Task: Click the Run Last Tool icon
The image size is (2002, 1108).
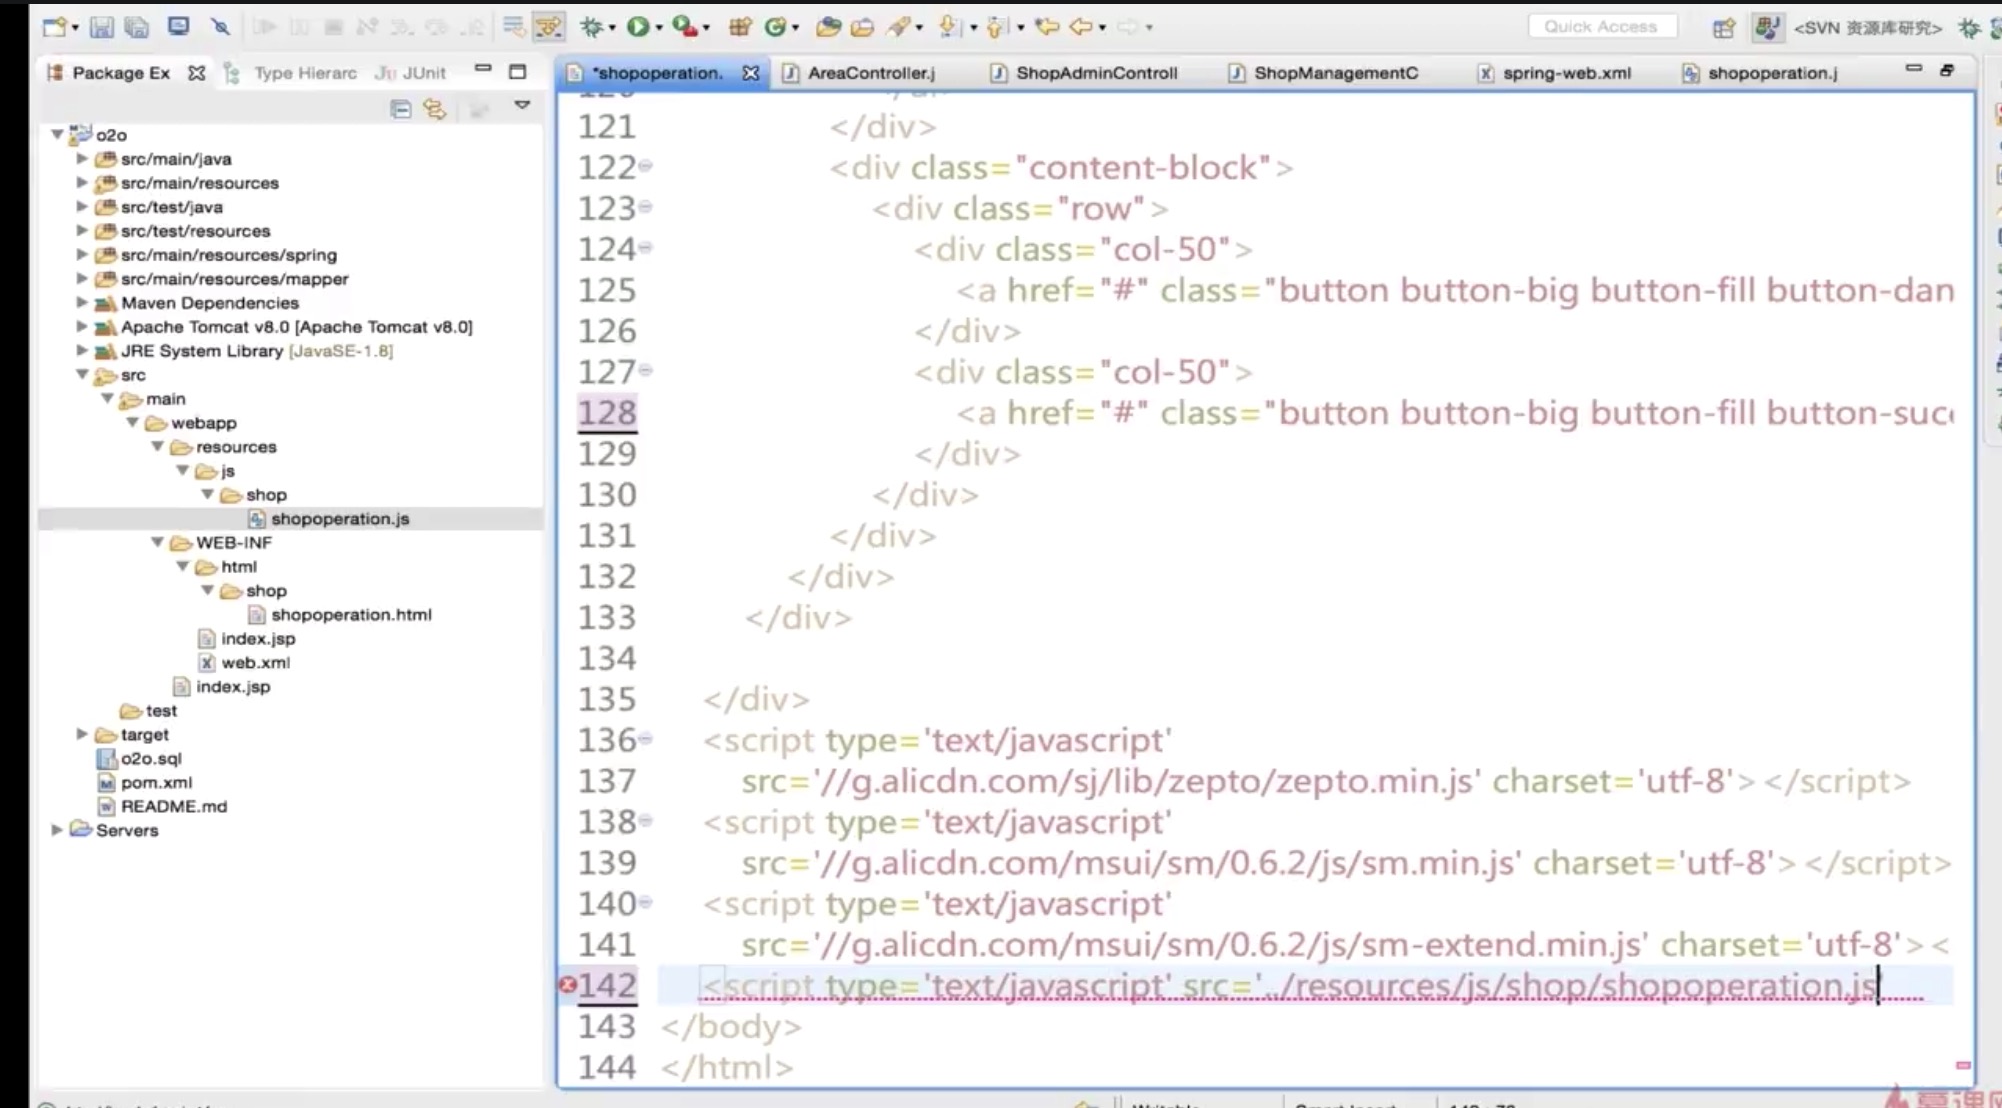Action: (x=685, y=27)
